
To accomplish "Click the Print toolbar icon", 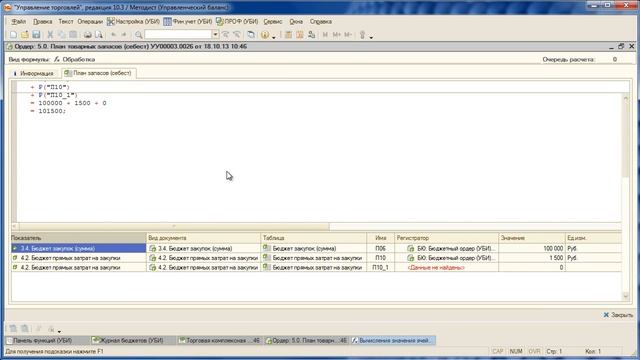I will pyautogui.click(x=87, y=35).
